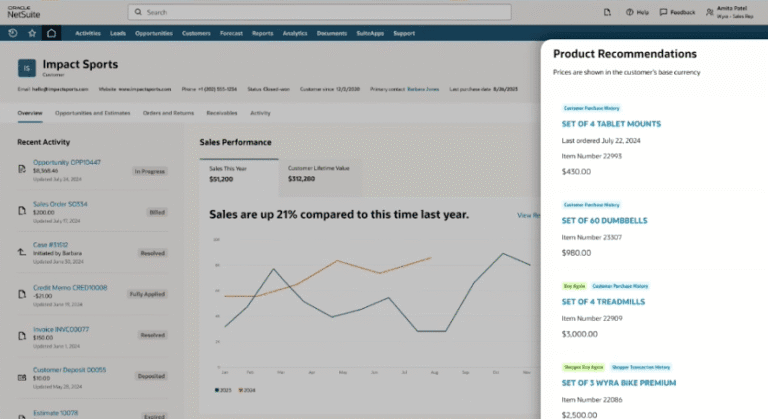Open the Shortcuts star icon
768x419 pixels.
(x=32, y=33)
